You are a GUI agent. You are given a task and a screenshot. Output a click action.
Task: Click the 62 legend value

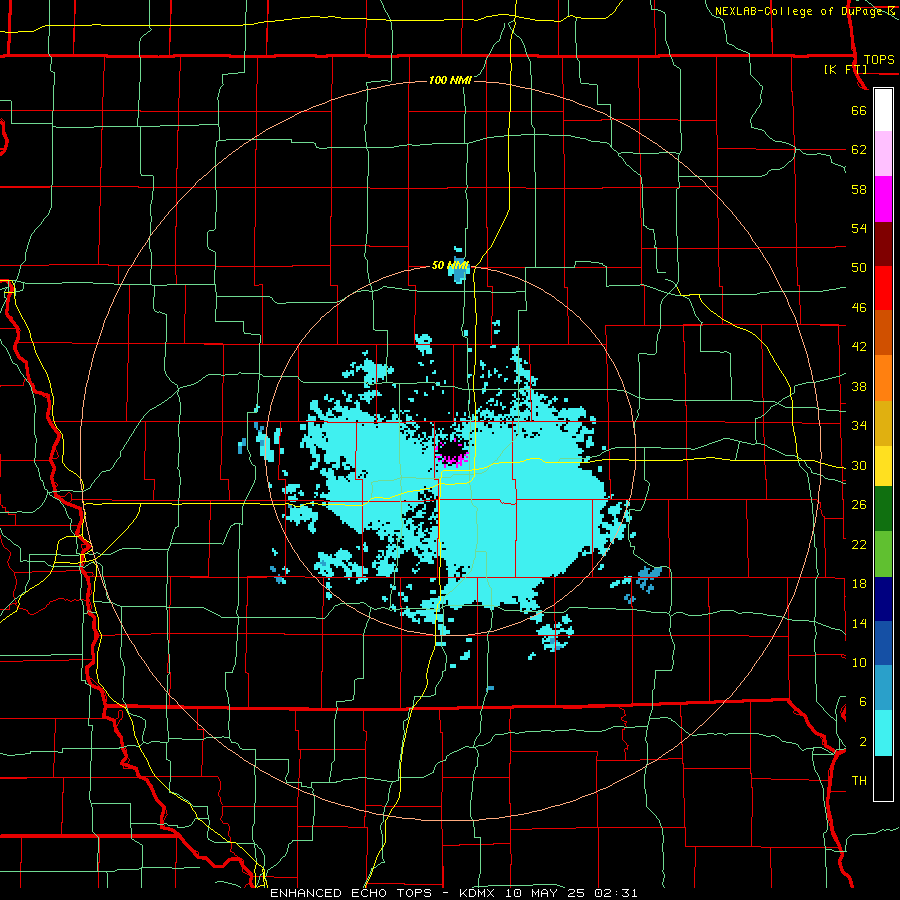pyautogui.click(x=859, y=149)
